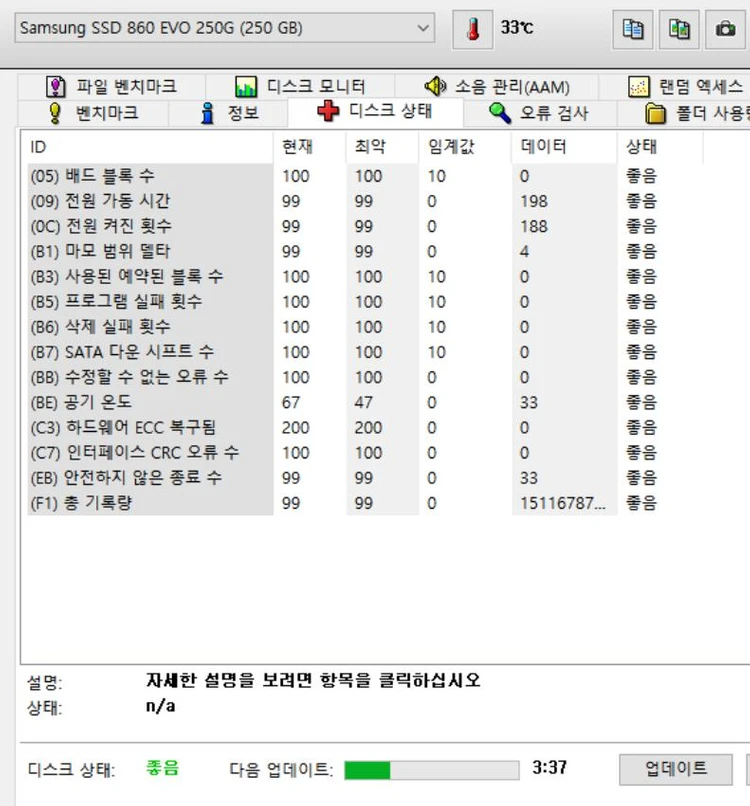Click the ID column header

[149, 147]
